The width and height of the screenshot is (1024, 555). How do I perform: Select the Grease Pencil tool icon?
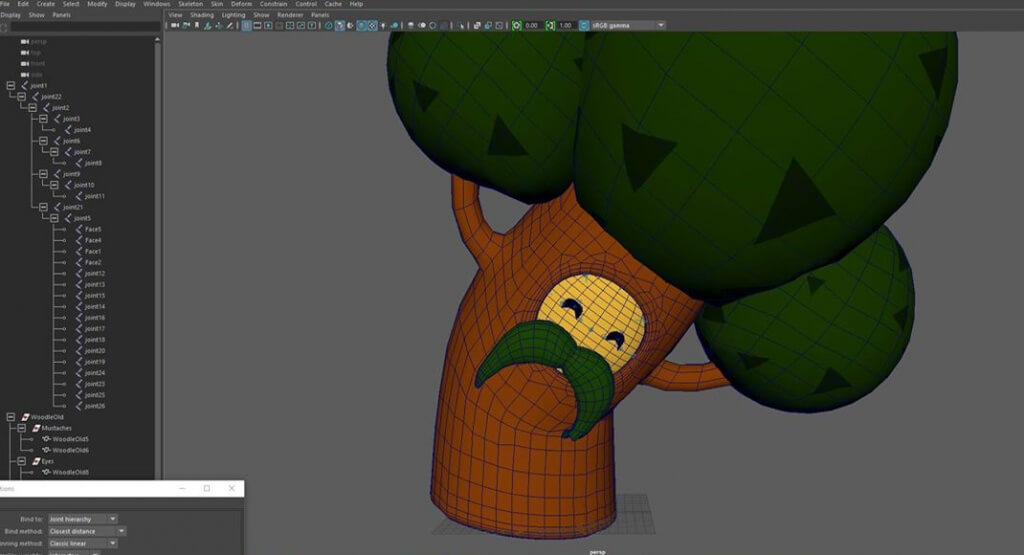230,25
